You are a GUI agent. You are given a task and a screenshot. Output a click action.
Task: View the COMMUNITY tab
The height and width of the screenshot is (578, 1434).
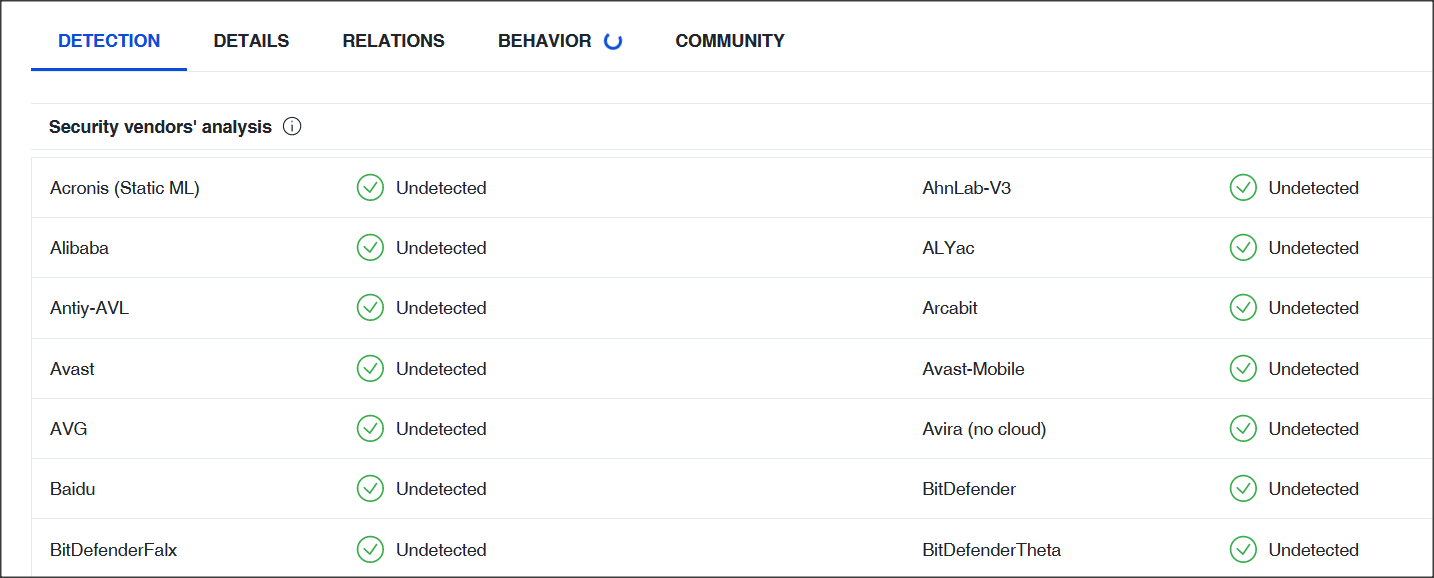[x=730, y=41]
